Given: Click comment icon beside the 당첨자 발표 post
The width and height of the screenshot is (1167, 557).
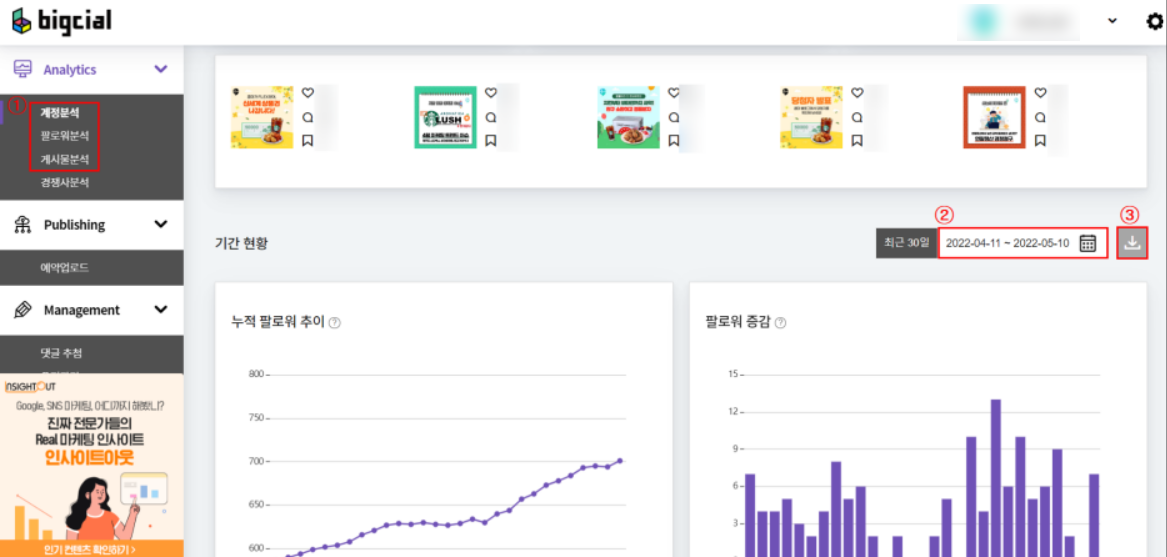Looking at the screenshot, I should pyautogui.click(x=857, y=117).
